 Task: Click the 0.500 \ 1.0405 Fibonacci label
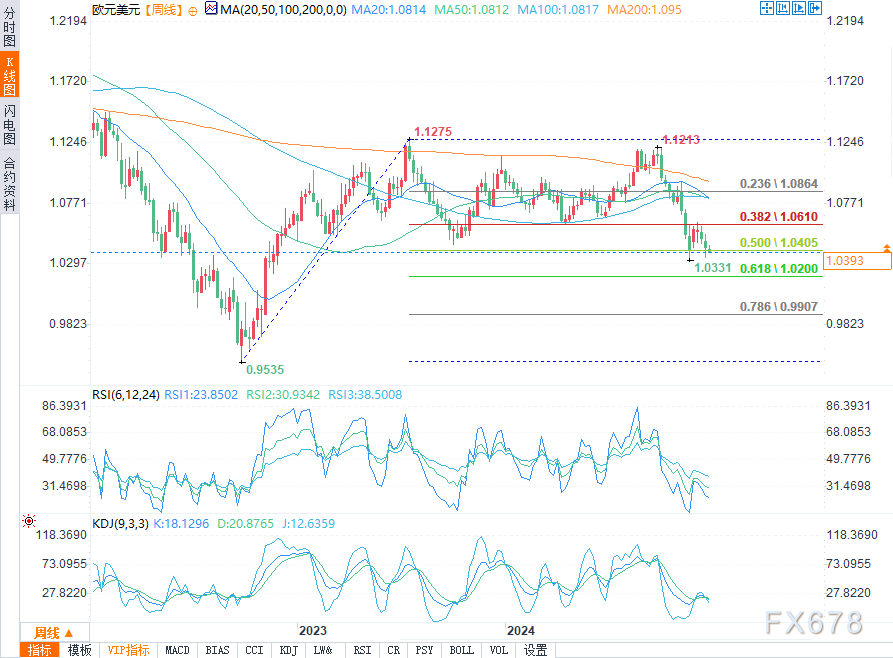(779, 243)
